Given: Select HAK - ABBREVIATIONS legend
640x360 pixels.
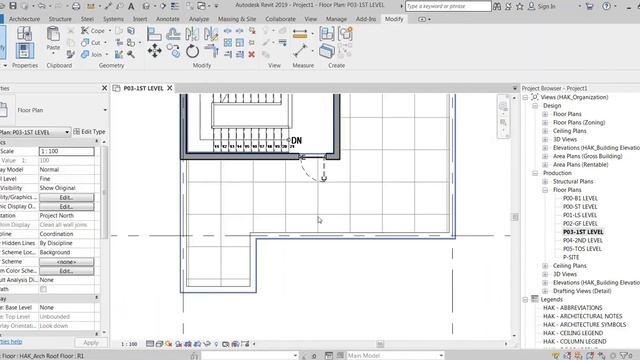Looking at the screenshot, I should (573, 308).
